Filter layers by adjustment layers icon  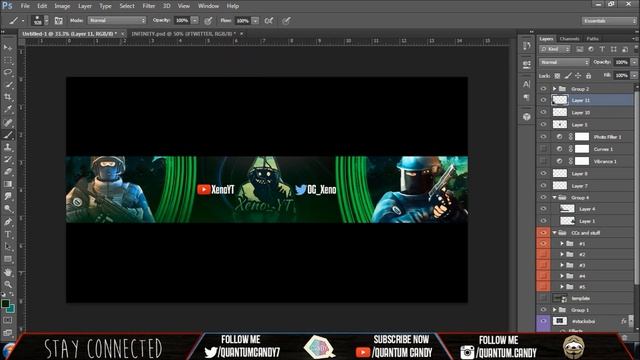(x=591, y=49)
